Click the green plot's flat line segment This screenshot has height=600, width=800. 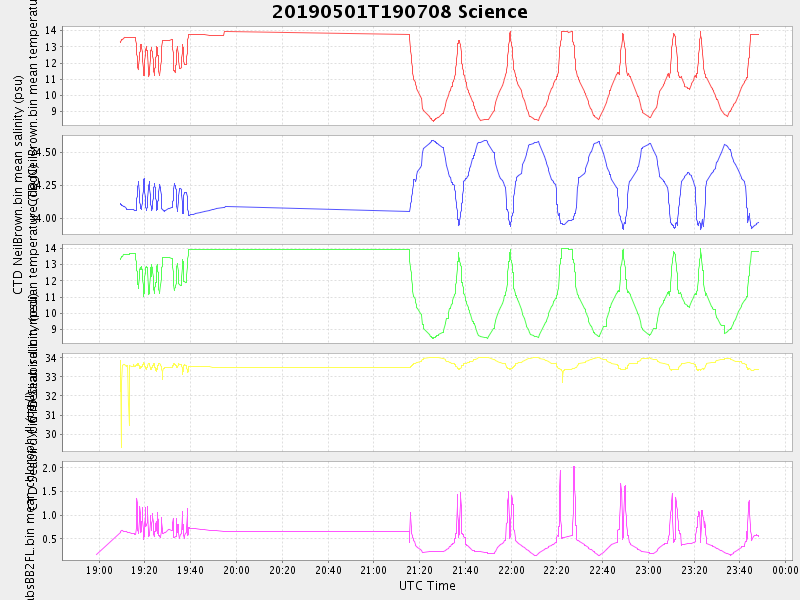click(x=300, y=249)
